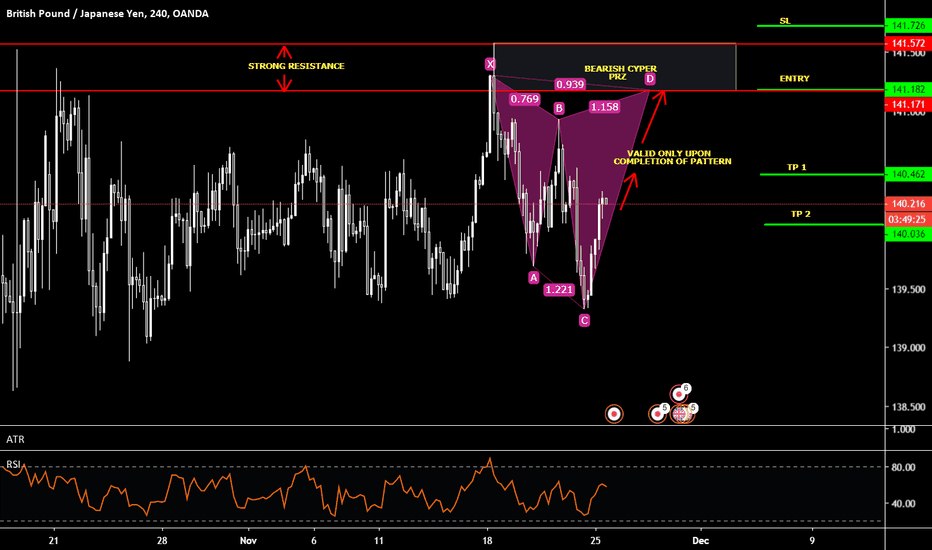Click the current price 140.216 label
This screenshot has width=932, height=550.
click(x=906, y=203)
